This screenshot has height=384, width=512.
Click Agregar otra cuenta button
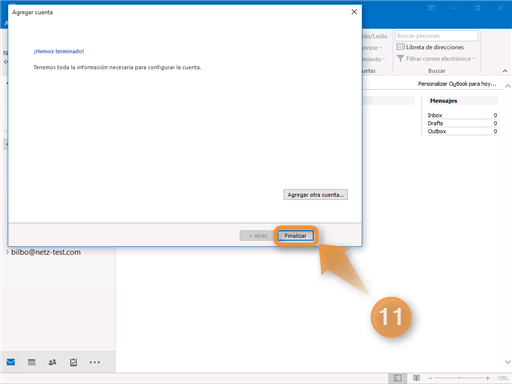click(316, 195)
